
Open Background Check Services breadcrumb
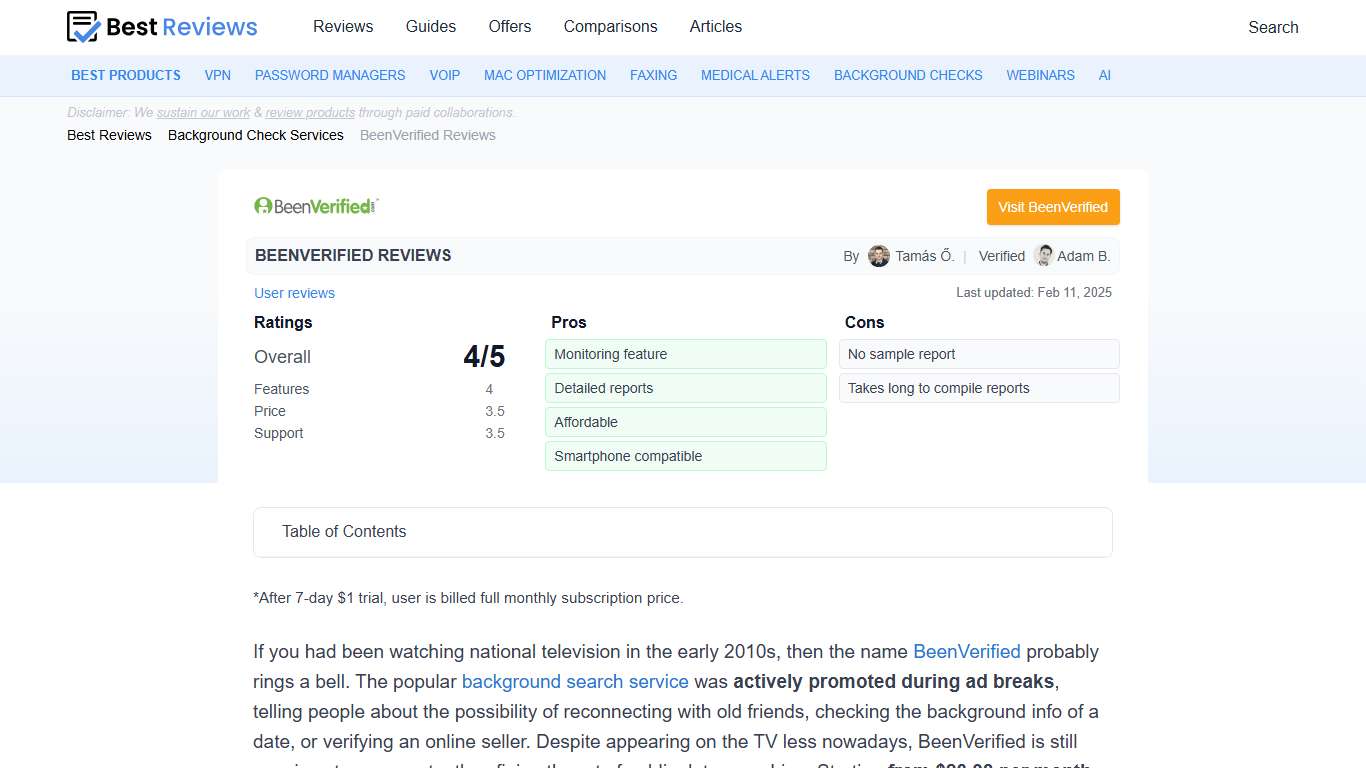click(255, 135)
